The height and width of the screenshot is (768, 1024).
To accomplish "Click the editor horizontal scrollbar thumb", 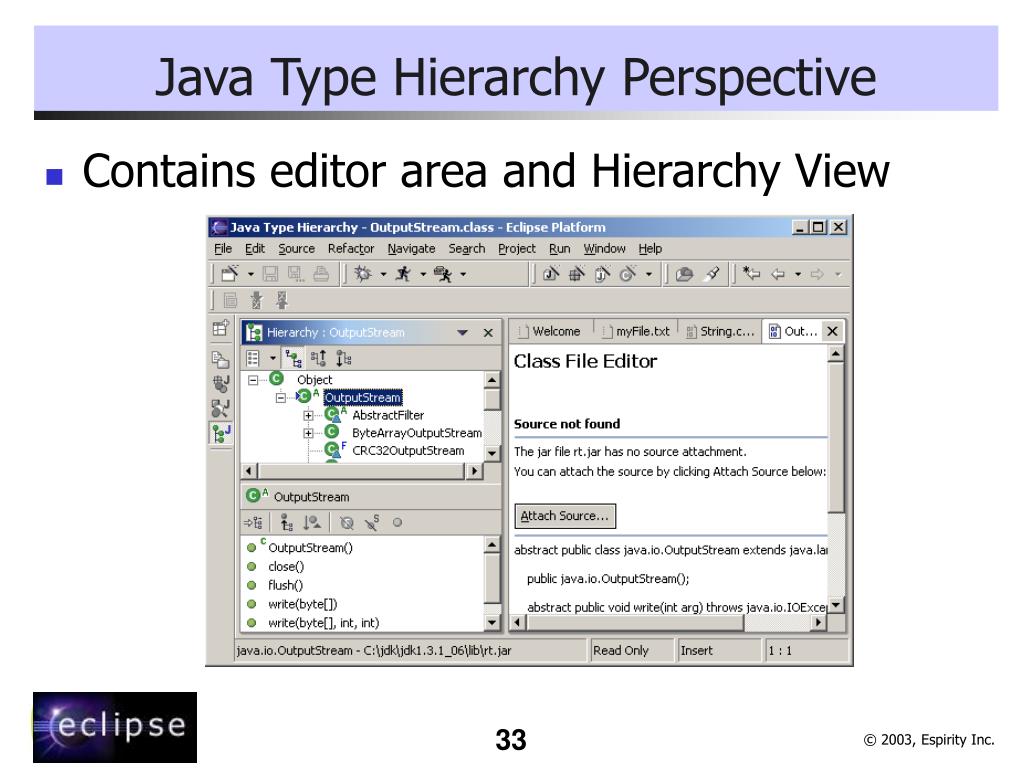I will pos(635,623).
